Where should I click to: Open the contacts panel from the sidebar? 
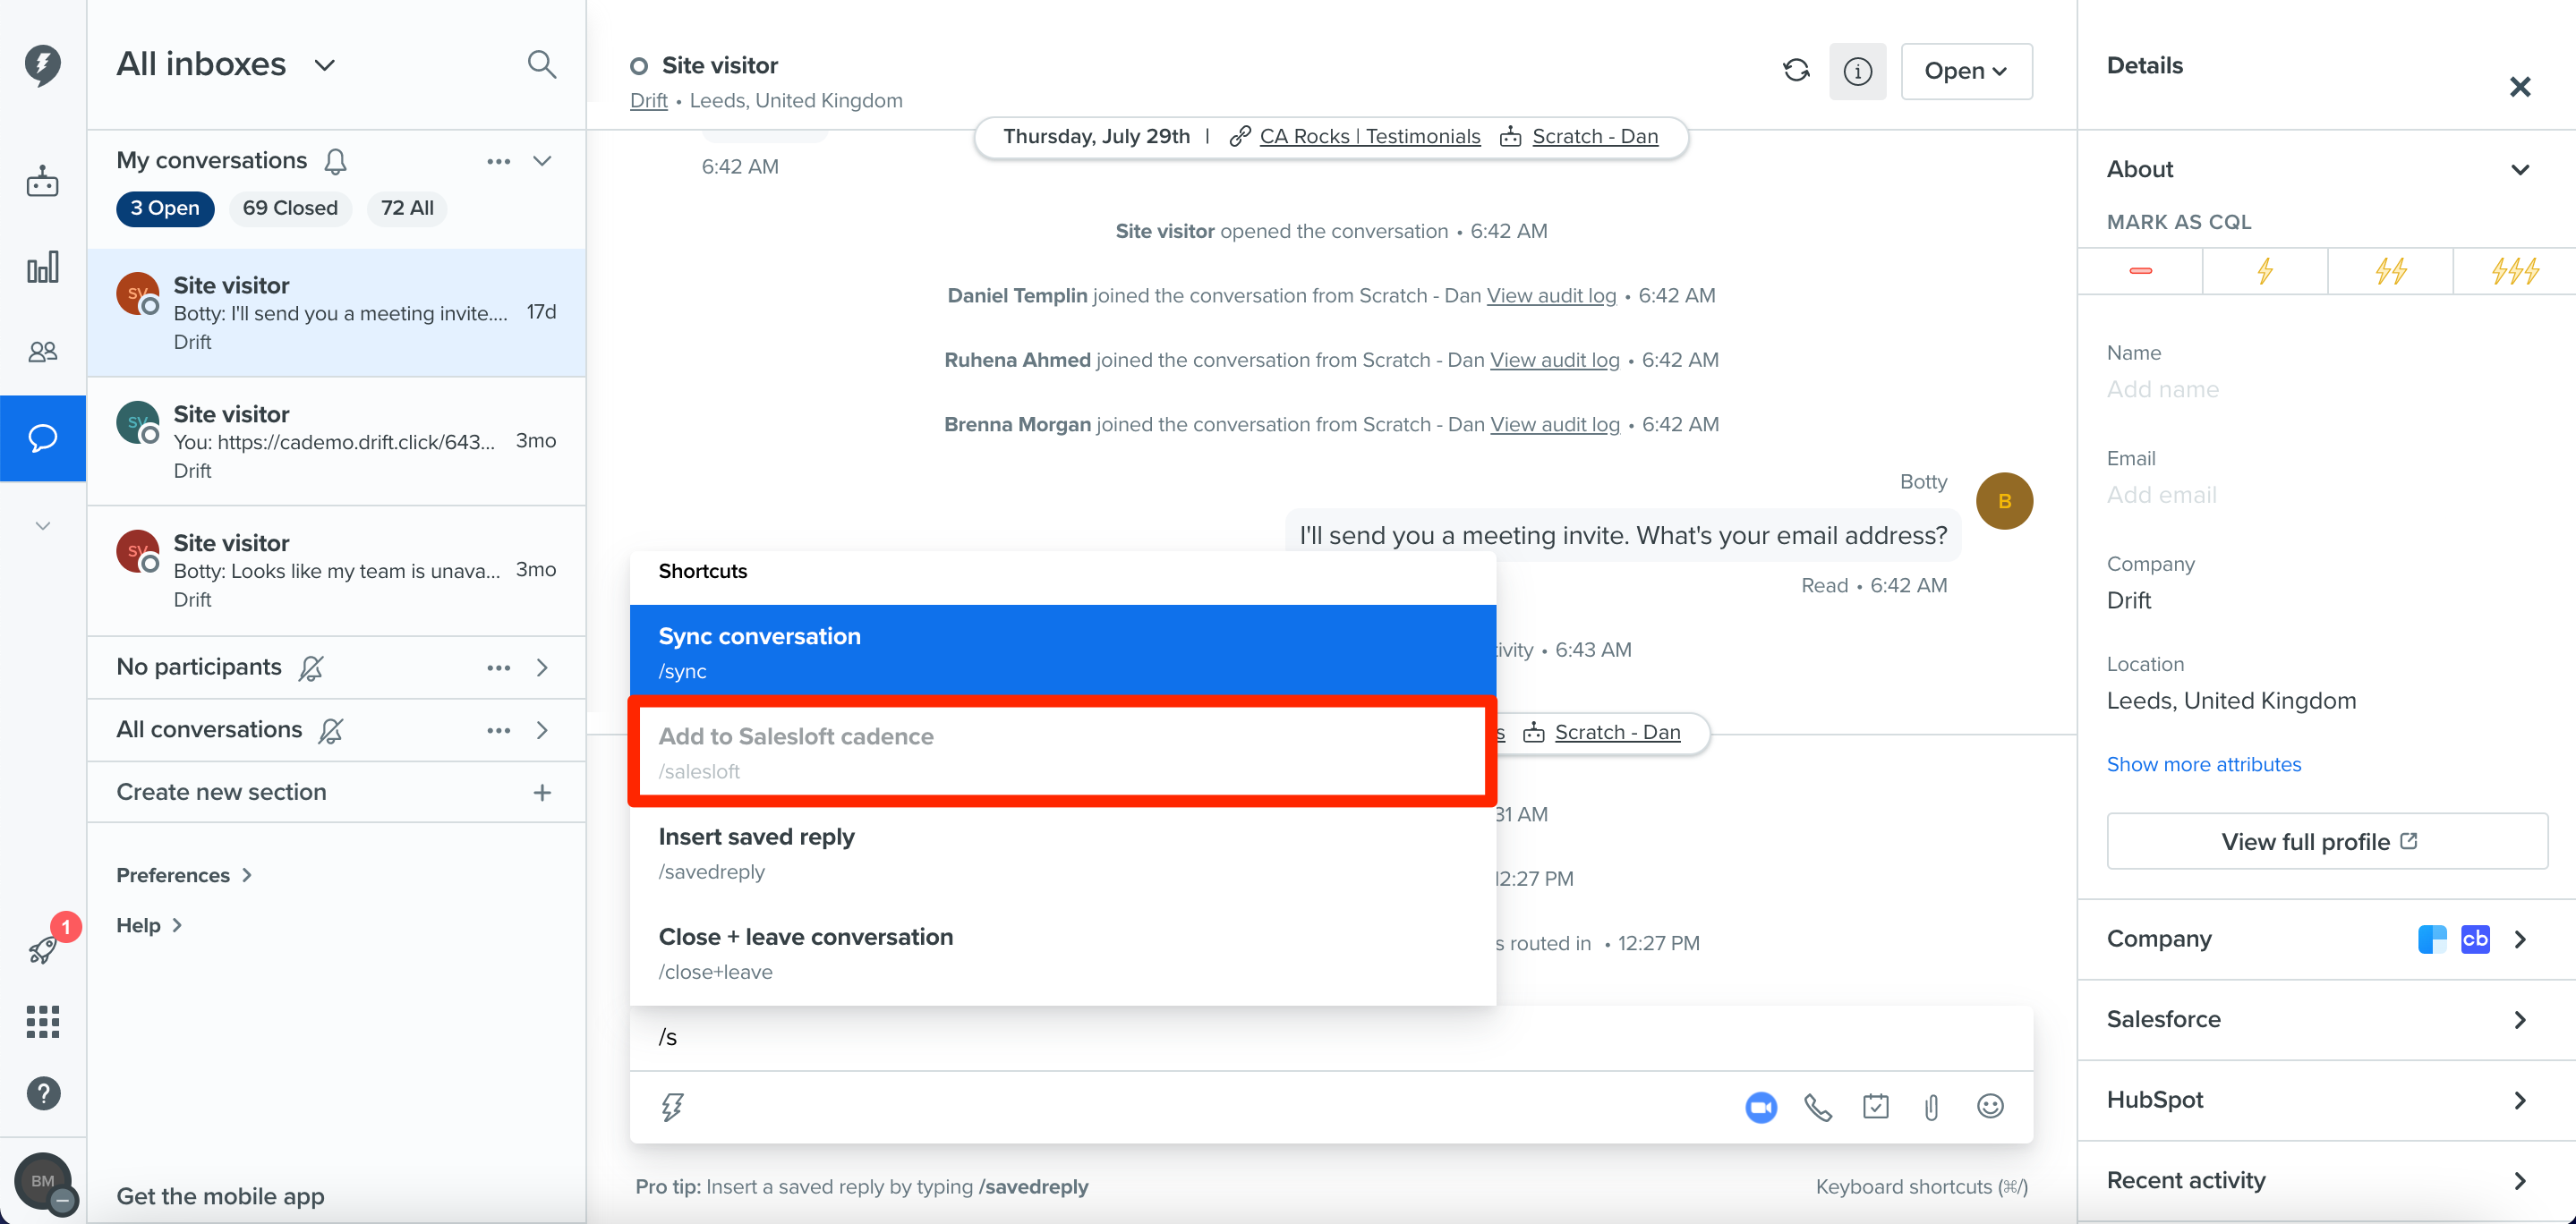pos(43,351)
